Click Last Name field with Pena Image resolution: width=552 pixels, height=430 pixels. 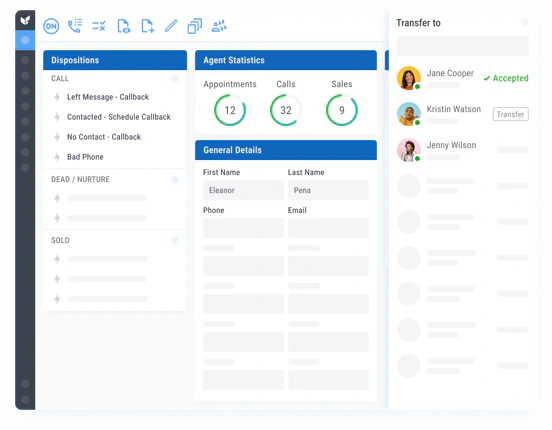(x=328, y=190)
